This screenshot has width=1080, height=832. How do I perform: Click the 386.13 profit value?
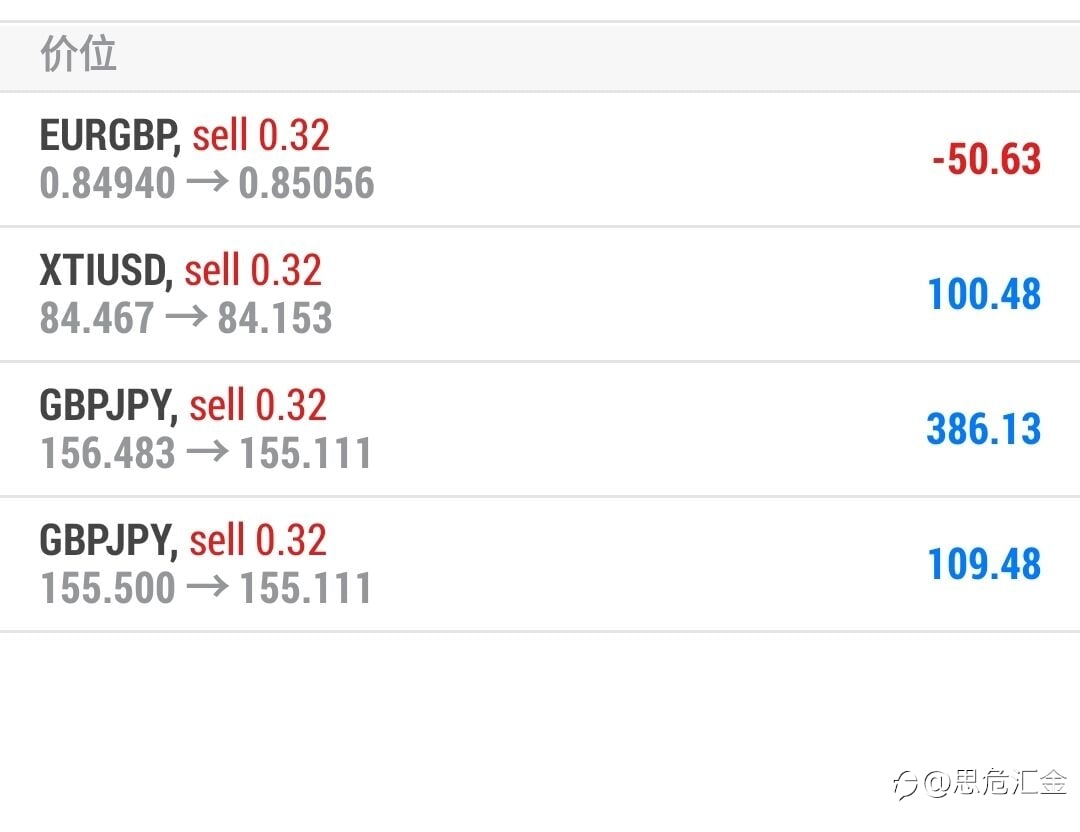point(984,429)
